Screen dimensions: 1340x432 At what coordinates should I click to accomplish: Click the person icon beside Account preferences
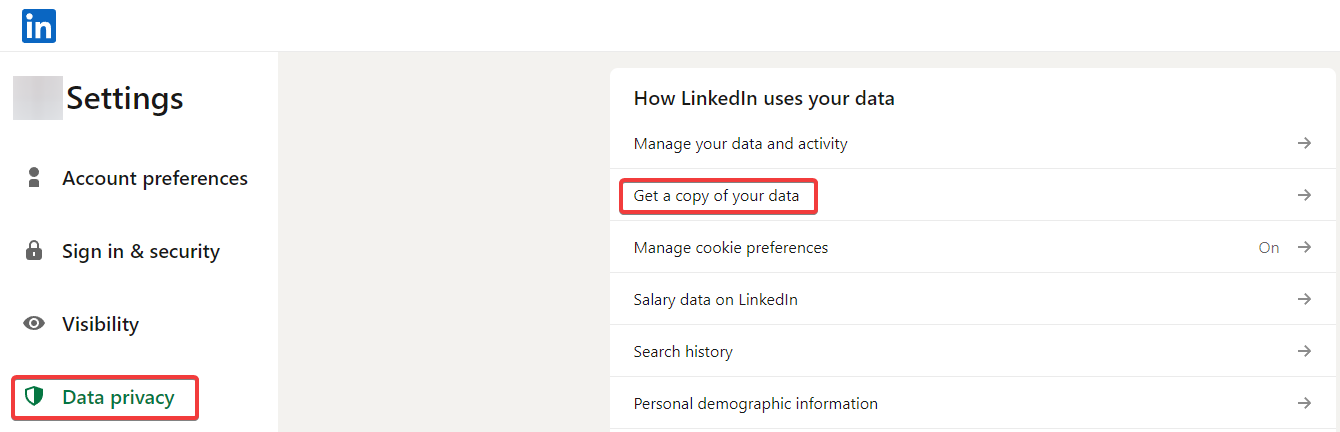pyautogui.click(x=34, y=178)
